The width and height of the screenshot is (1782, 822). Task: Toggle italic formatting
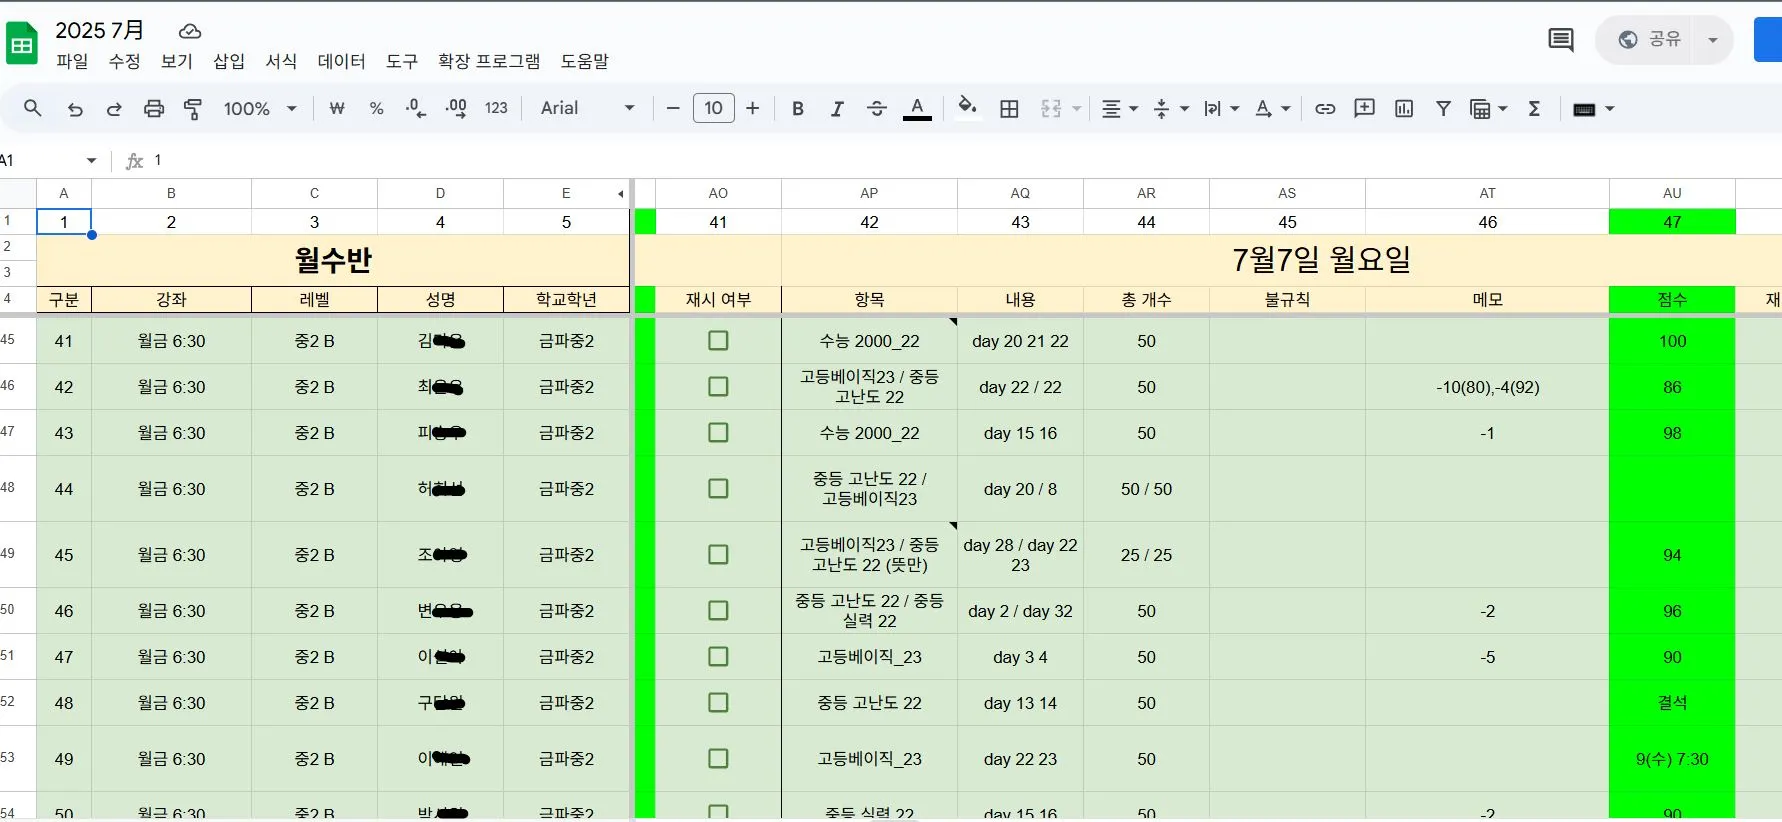point(837,108)
